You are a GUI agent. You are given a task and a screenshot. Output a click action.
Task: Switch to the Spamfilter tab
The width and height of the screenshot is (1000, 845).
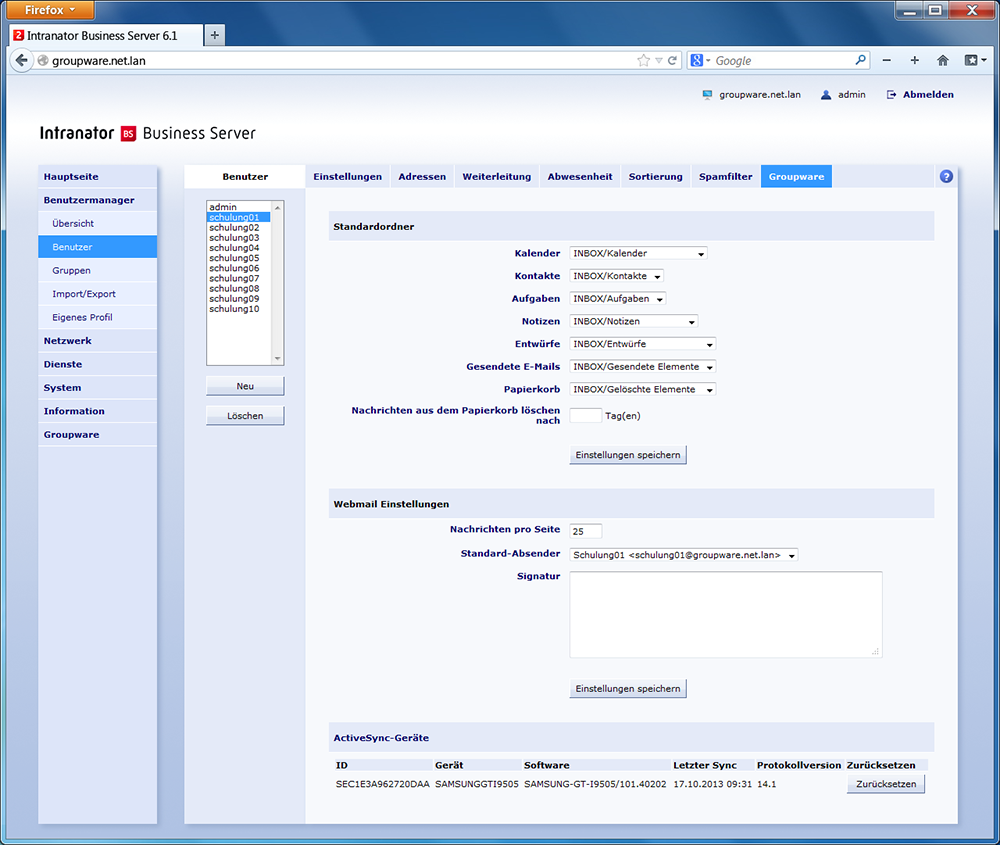point(725,177)
